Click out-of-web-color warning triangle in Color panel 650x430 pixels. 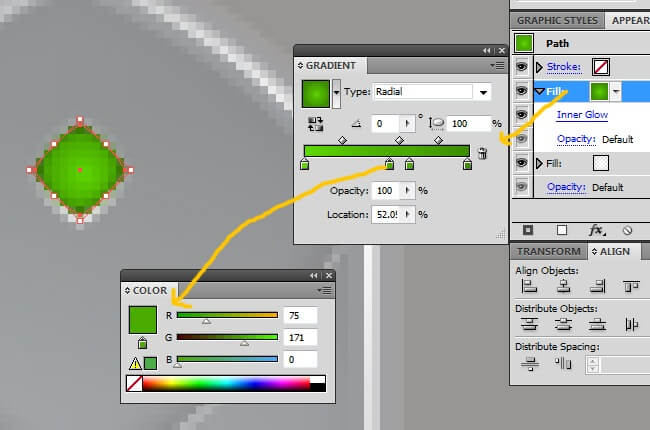tap(135, 364)
